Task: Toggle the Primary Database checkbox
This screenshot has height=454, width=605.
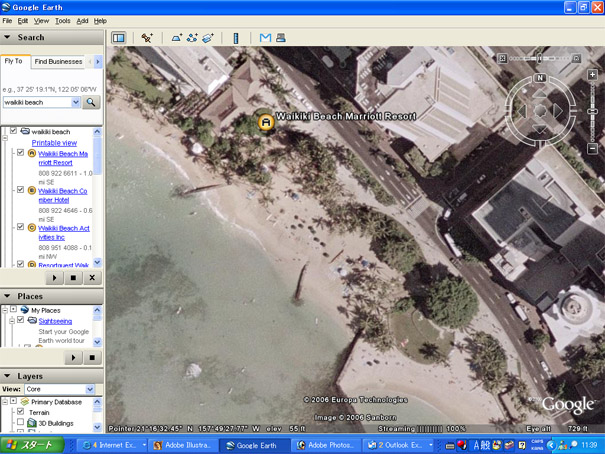Action: pos(14,401)
